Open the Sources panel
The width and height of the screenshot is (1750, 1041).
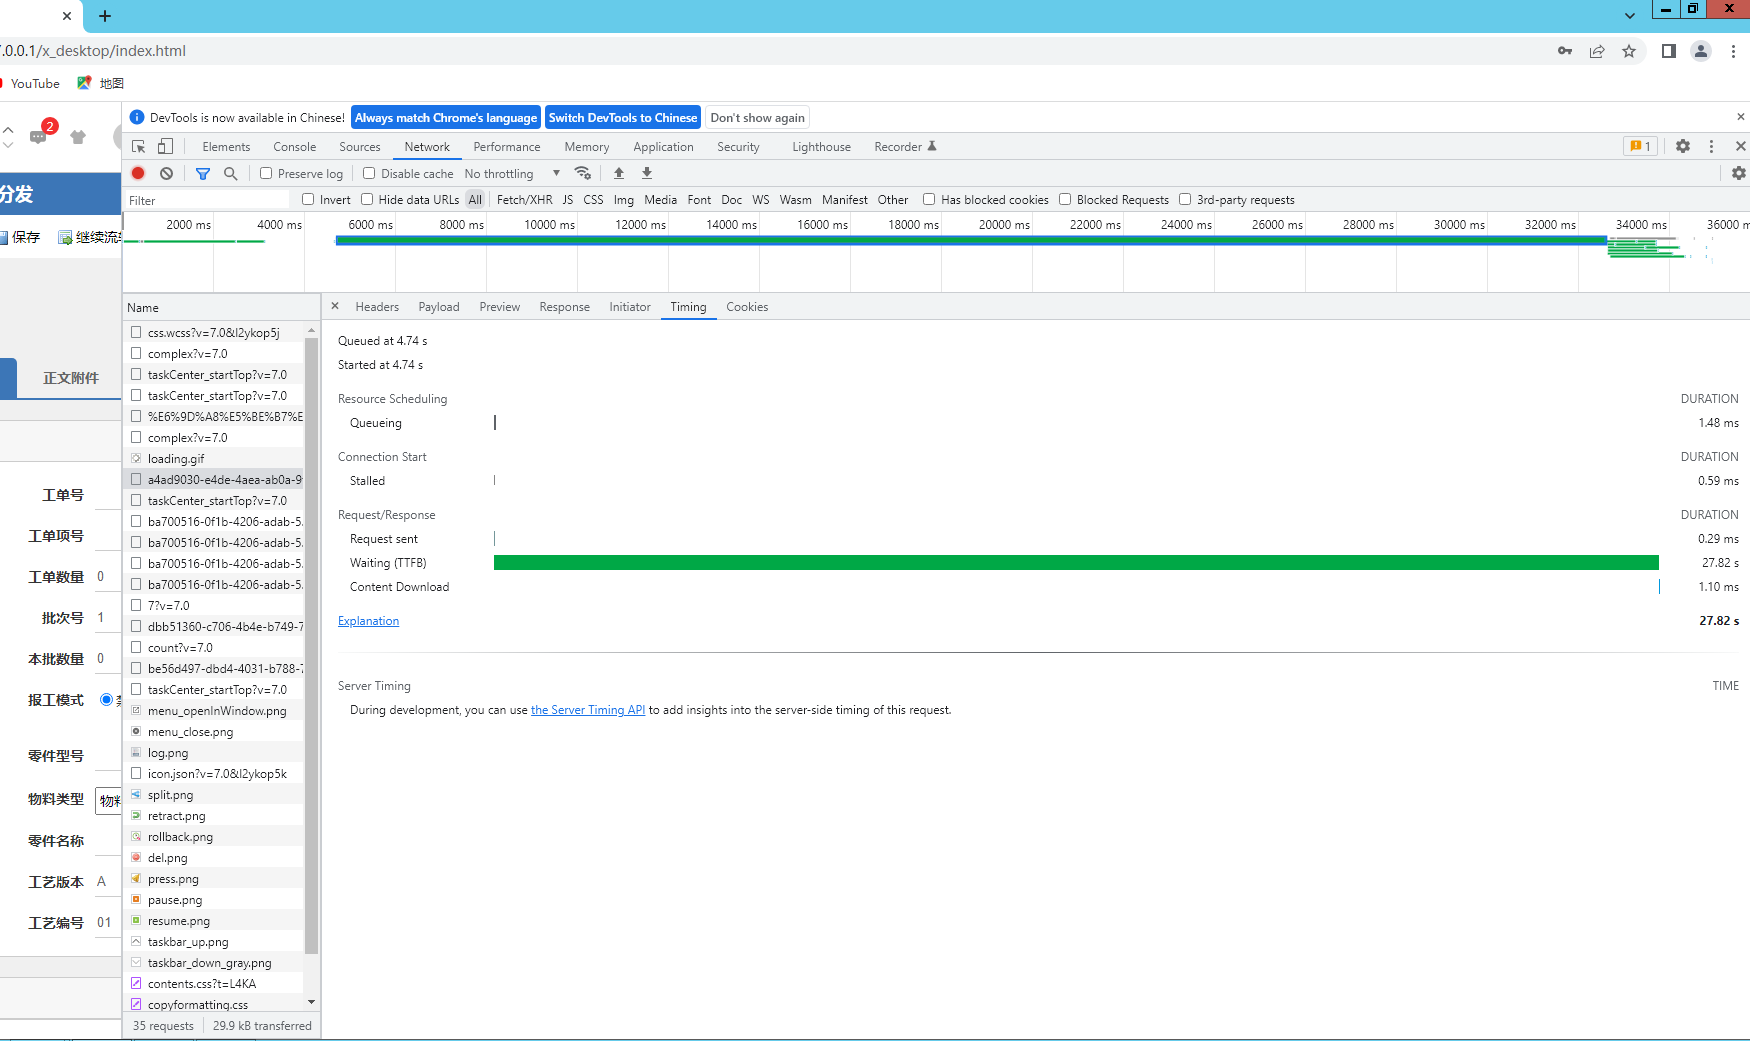tap(360, 146)
